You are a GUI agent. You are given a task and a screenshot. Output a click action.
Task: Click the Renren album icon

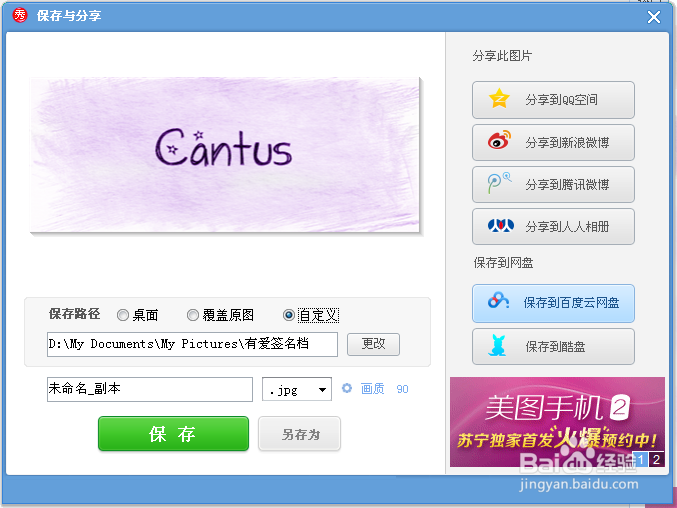click(x=500, y=225)
